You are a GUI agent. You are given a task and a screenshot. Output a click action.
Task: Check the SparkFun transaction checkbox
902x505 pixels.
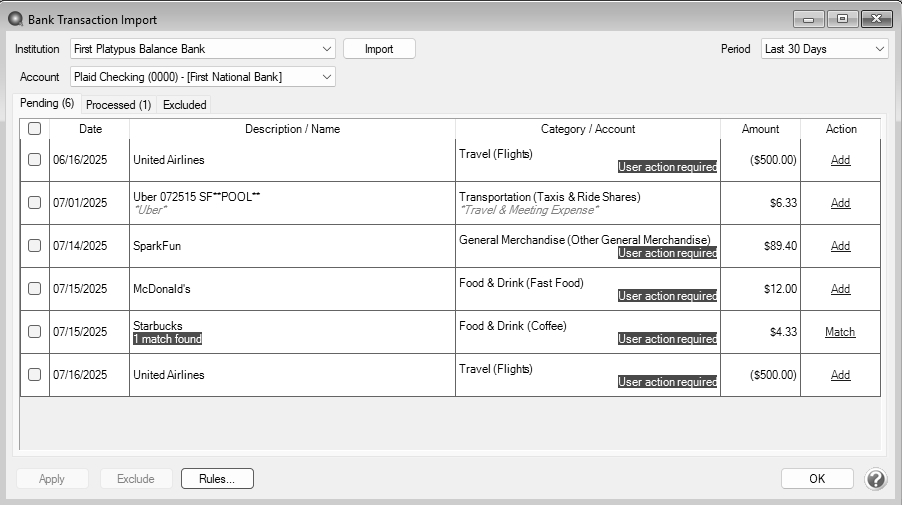(35, 246)
